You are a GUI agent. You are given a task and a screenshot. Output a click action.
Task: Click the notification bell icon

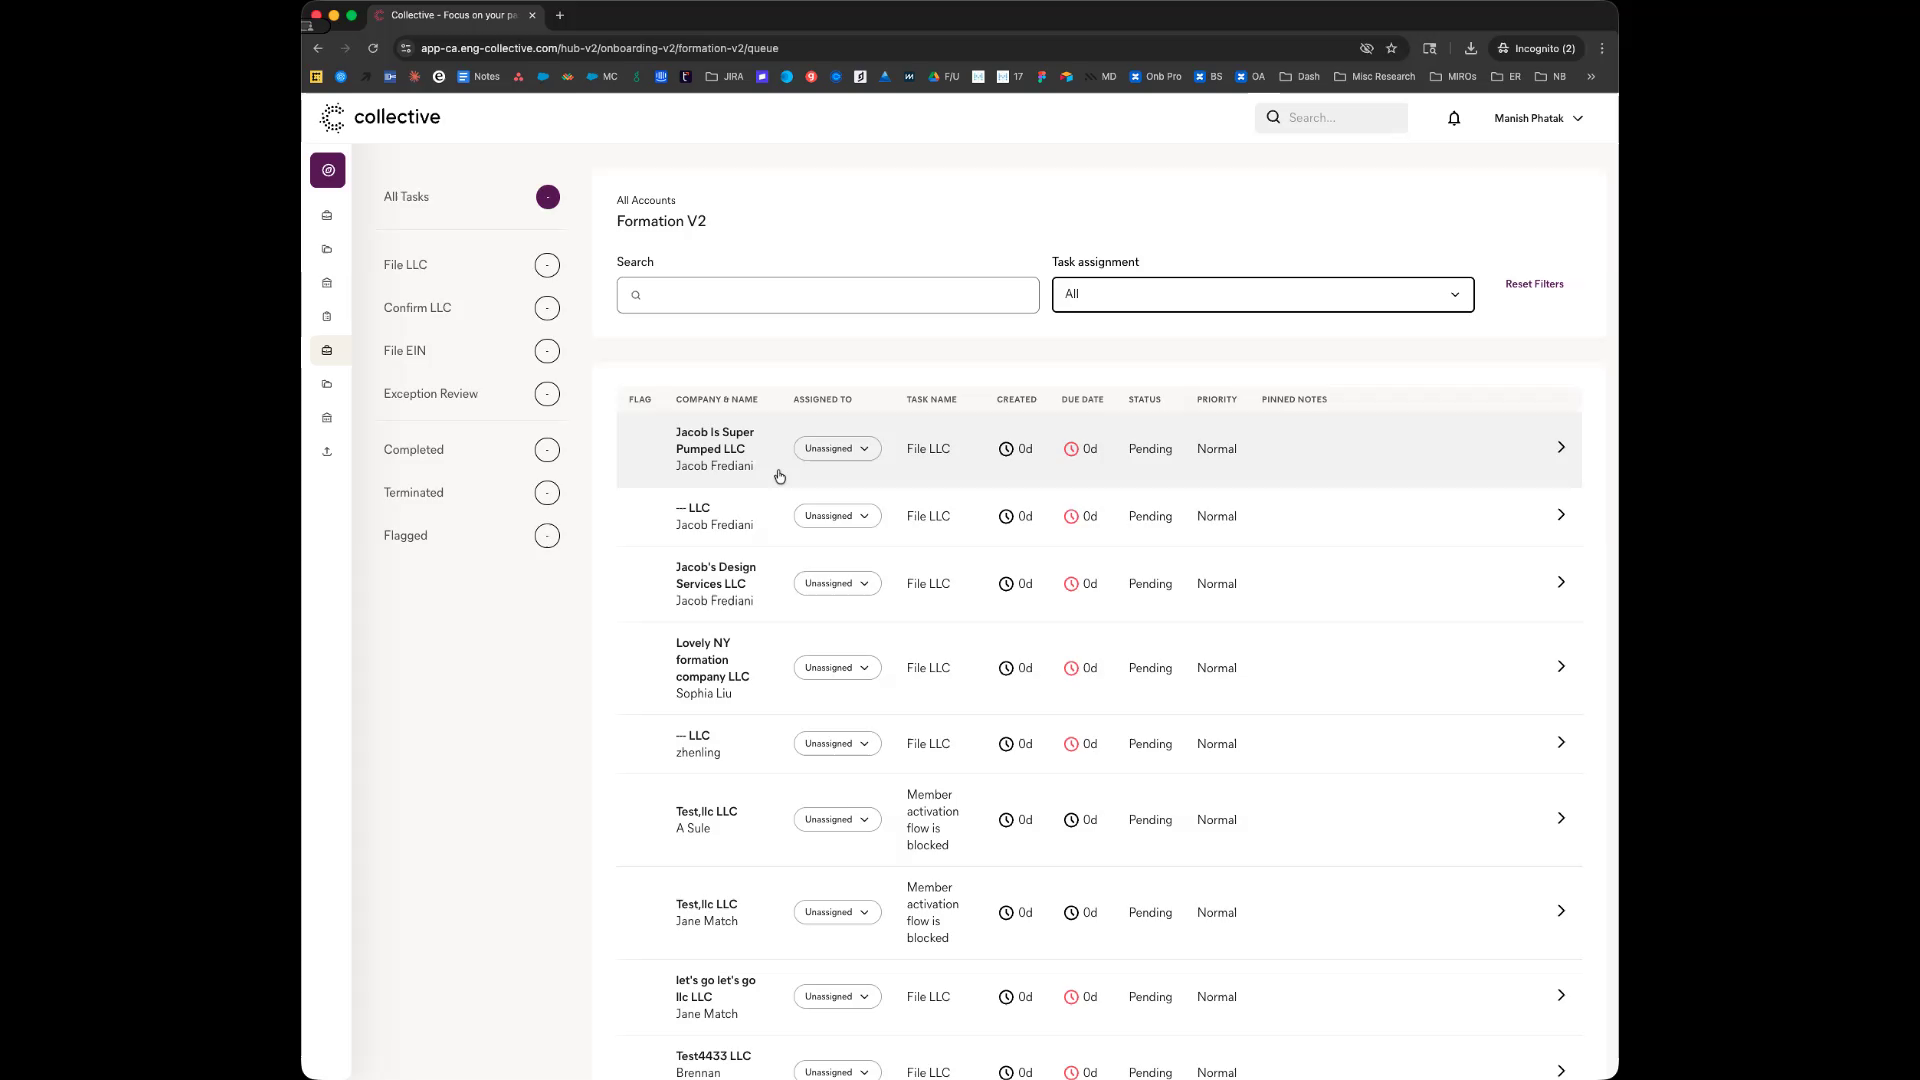(x=1454, y=118)
